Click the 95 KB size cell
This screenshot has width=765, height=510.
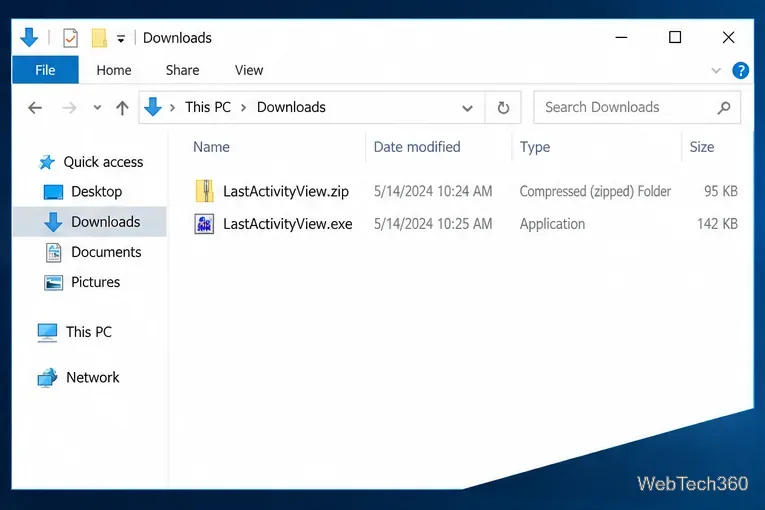point(721,191)
